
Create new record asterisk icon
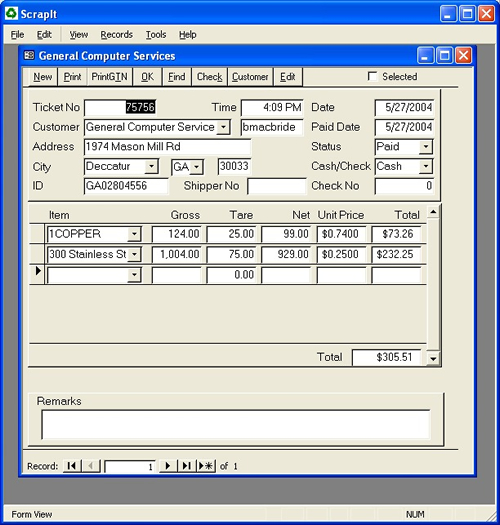tap(206, 466)
